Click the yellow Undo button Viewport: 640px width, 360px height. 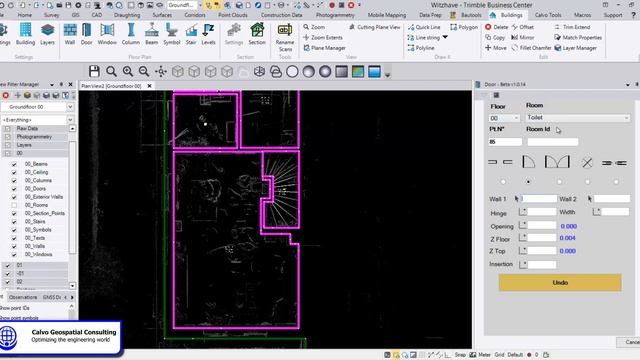560,282
